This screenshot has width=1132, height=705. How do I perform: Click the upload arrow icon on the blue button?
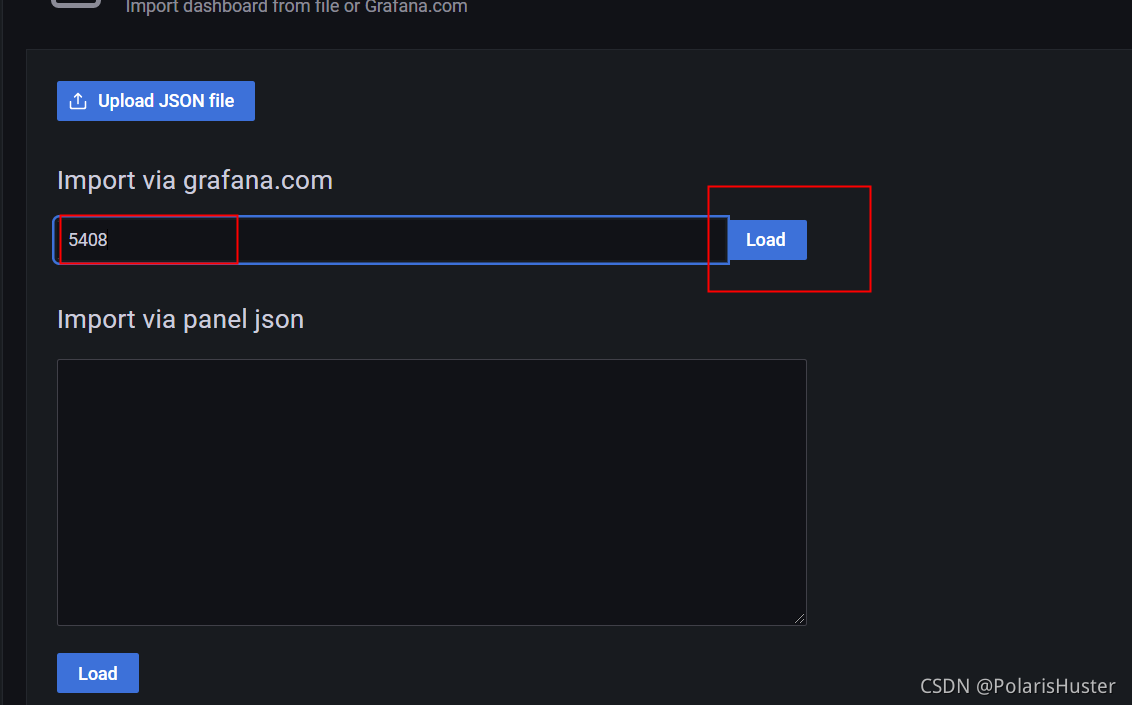78,100
